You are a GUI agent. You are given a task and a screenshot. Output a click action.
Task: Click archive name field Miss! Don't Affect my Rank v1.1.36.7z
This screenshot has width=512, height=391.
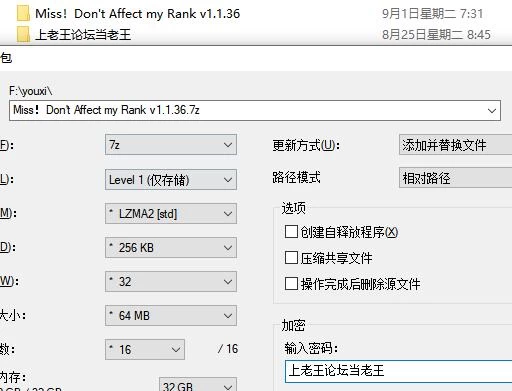[x=255, y=110]
